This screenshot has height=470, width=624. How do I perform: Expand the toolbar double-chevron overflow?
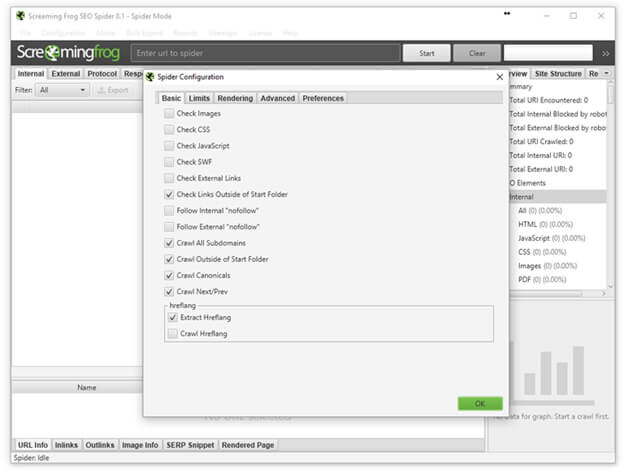pos(605,53)
